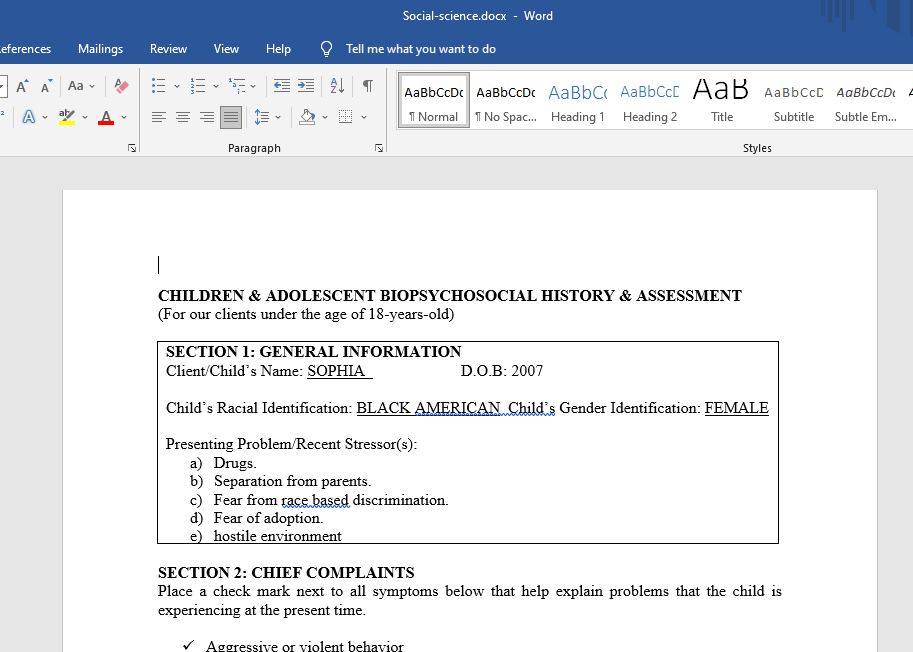Apply yellow text highlight color
Screen dimensions: 913x652
coord(67,117)
